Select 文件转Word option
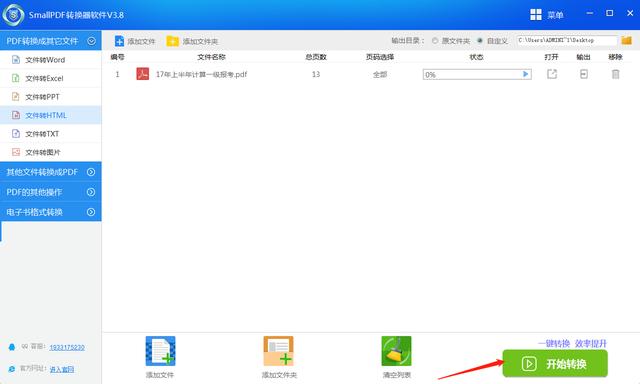The height and width of the screenshot is (384, 640). coord(51,60)
